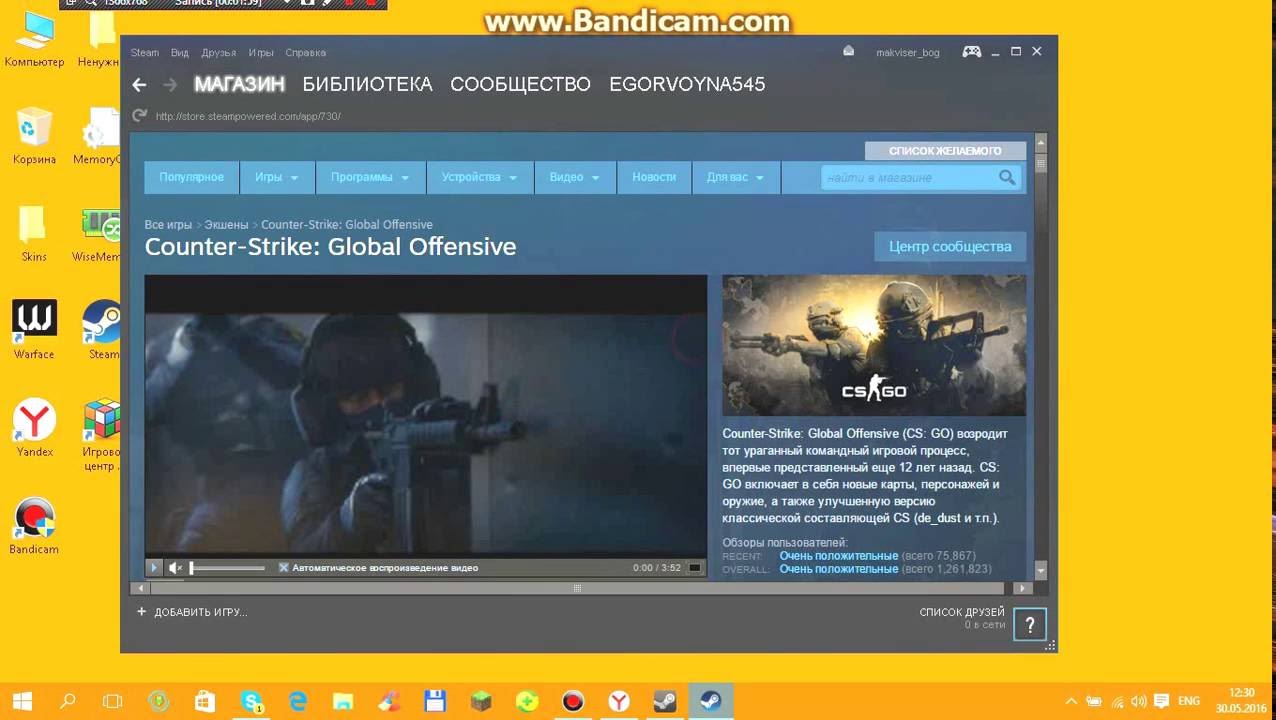Adjust the trailer volume slider
This screenshot has height=720, width=1276.
[227, 568]
